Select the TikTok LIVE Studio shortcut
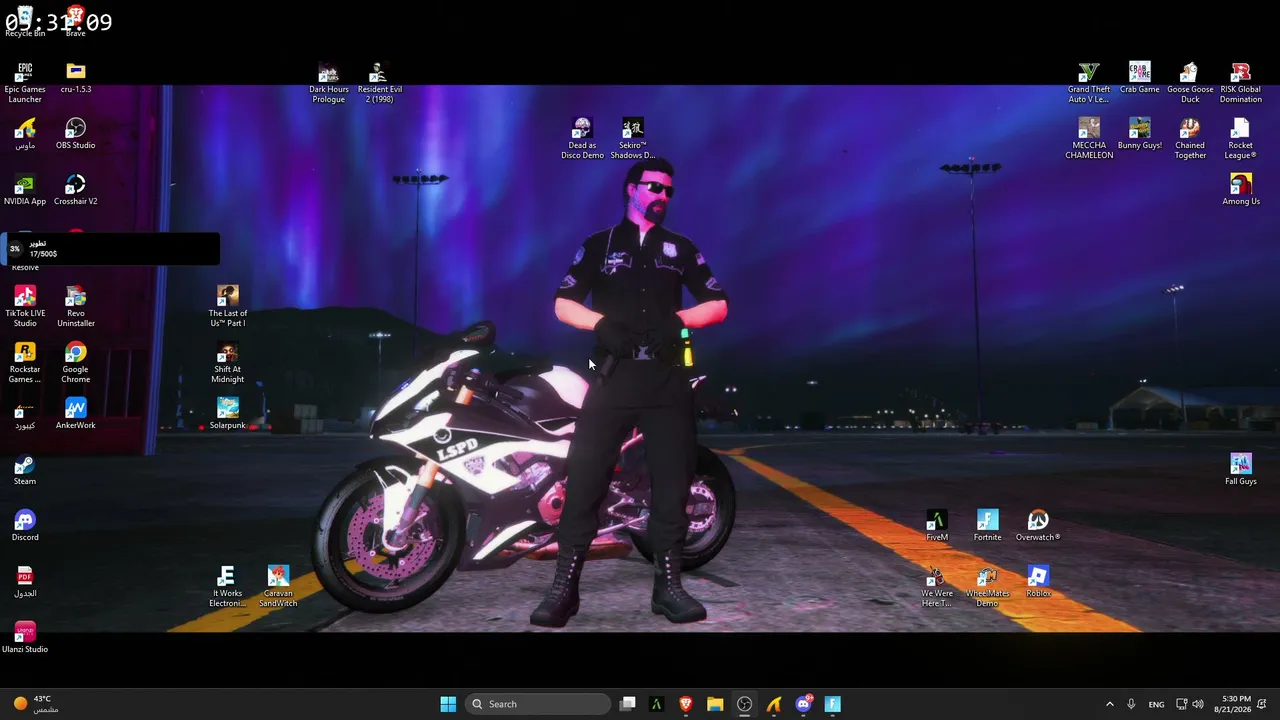1280x720 pixels. tap(25, 306)
